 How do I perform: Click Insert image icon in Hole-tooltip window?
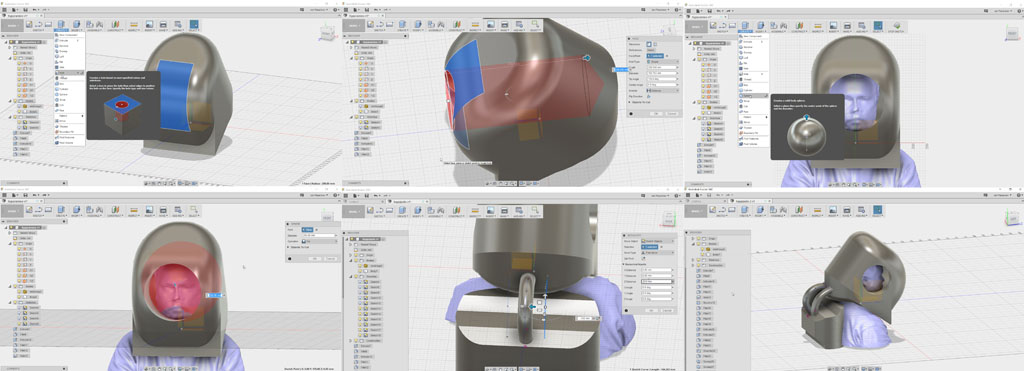pyautogui.click(x=149, y=24)
